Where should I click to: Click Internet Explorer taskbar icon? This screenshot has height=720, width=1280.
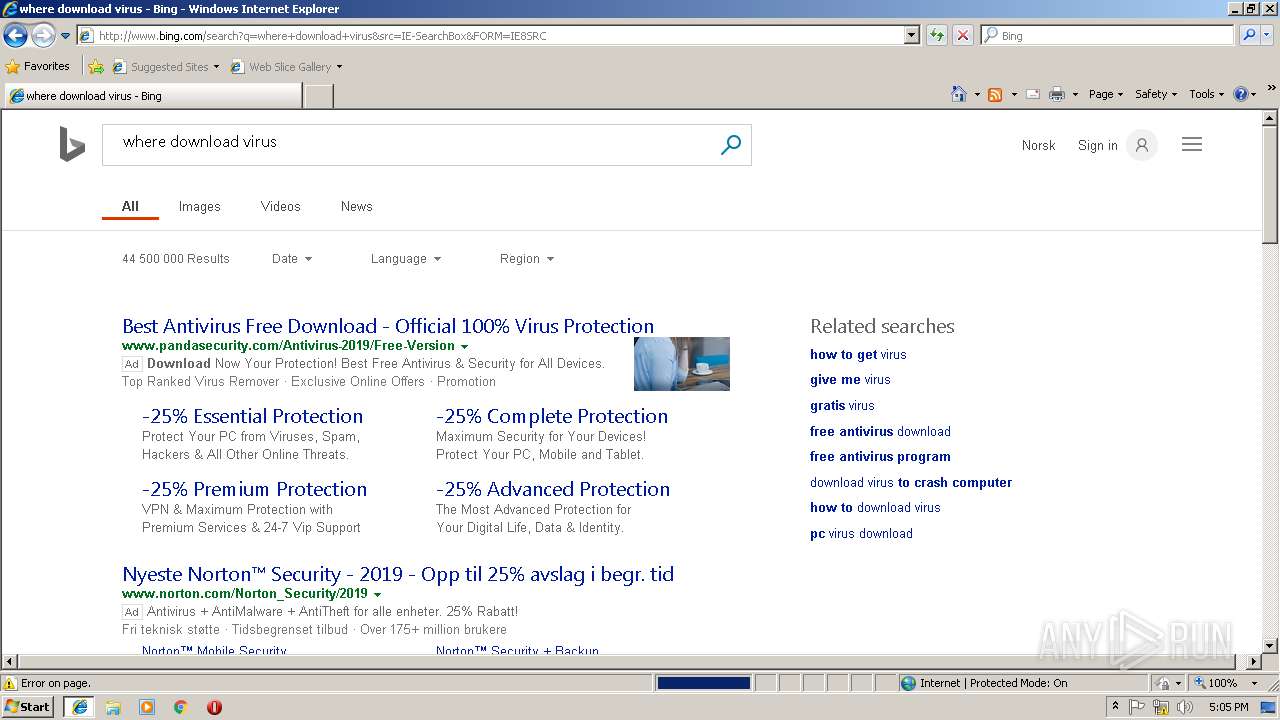click(80, 706)
